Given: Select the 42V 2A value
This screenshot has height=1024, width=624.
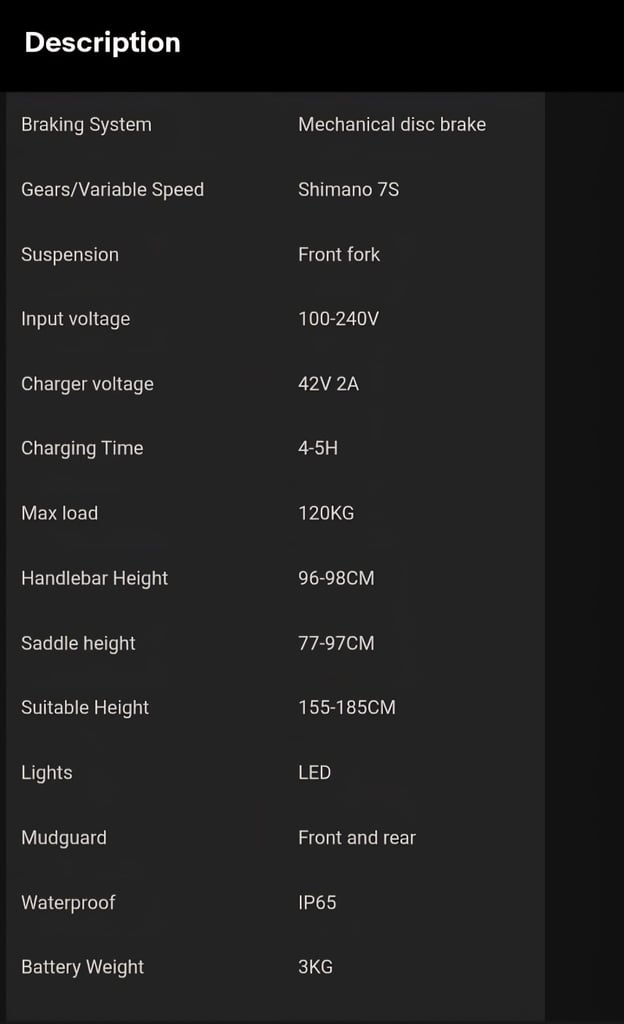Looking at the screenshot, I should [328, 384].
